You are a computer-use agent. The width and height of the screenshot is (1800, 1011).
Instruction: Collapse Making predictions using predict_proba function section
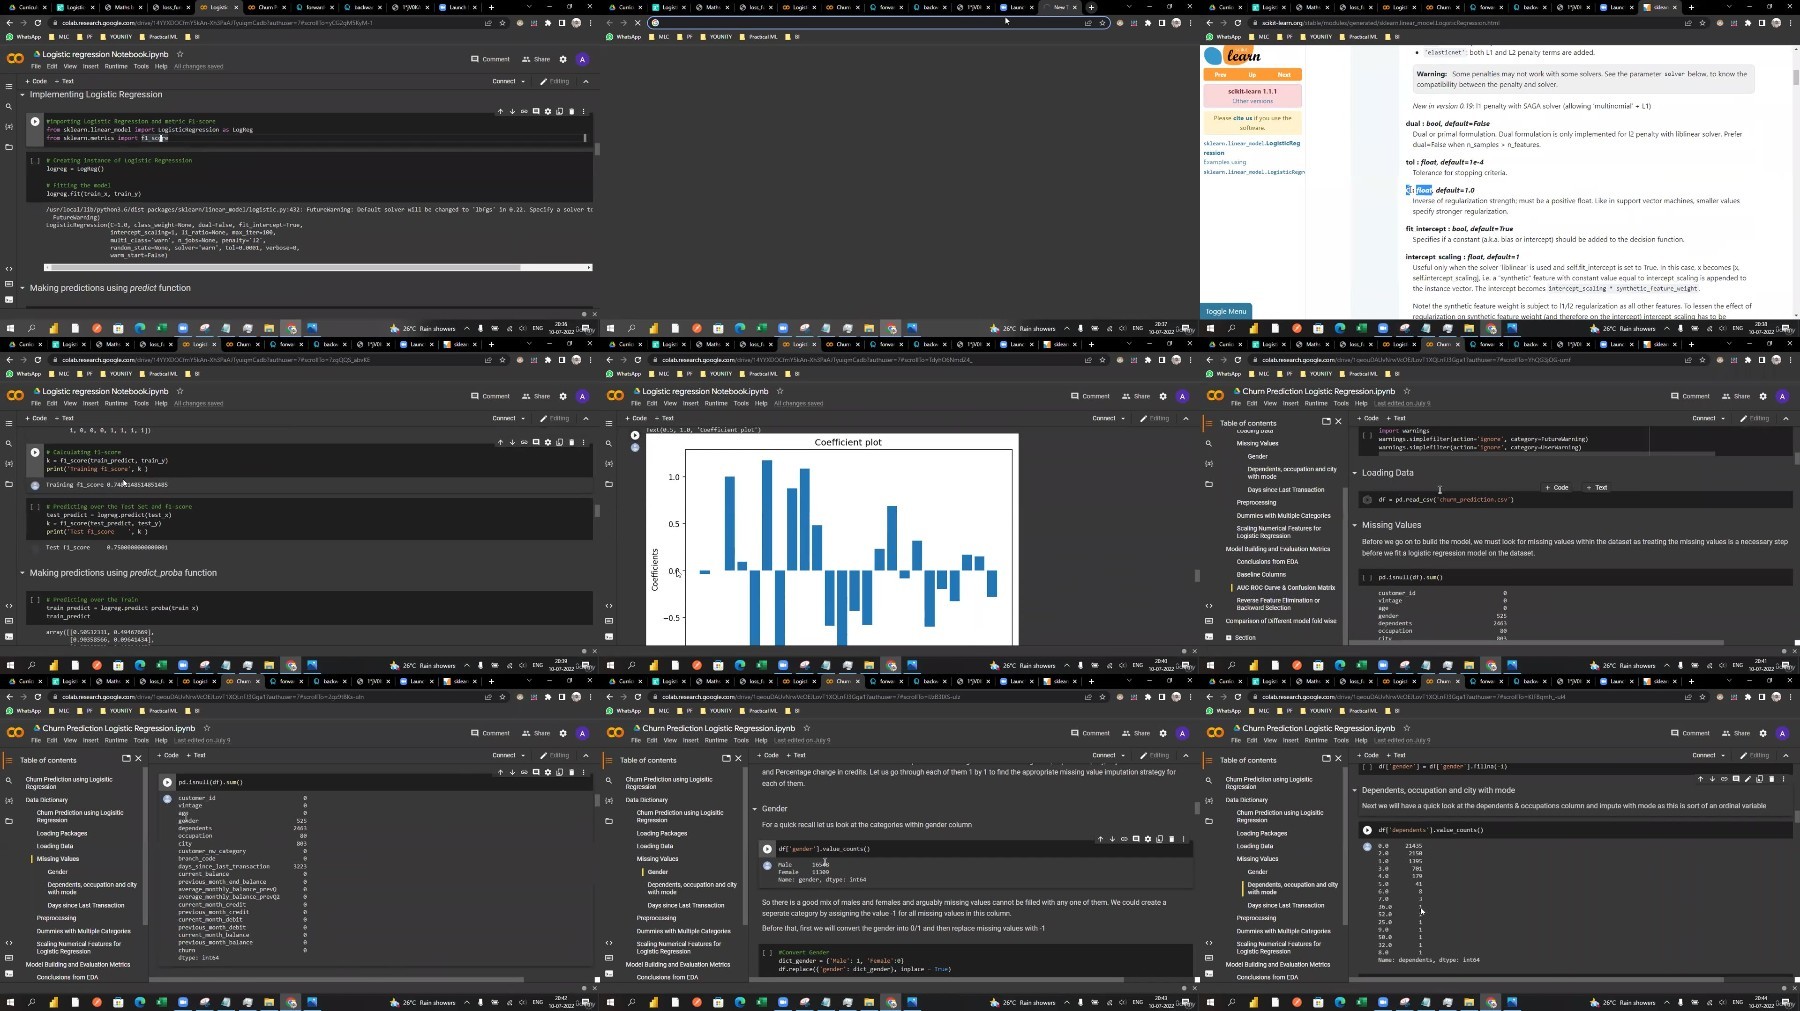coord(22,573)
